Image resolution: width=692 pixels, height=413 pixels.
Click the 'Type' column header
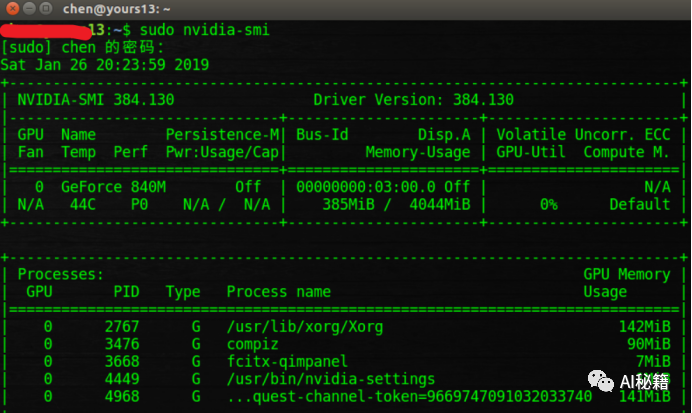(x=183, y=292)
